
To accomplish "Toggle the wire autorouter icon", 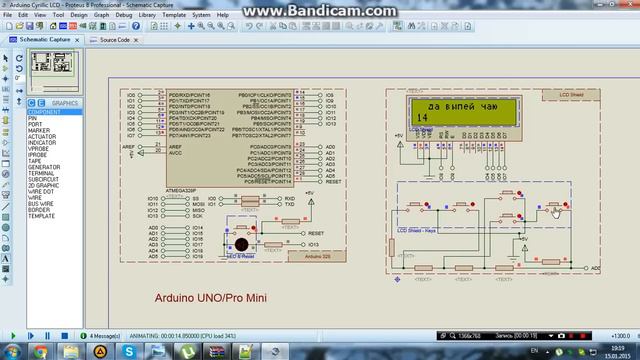I will pyautogui.click(x=398, y=26).
